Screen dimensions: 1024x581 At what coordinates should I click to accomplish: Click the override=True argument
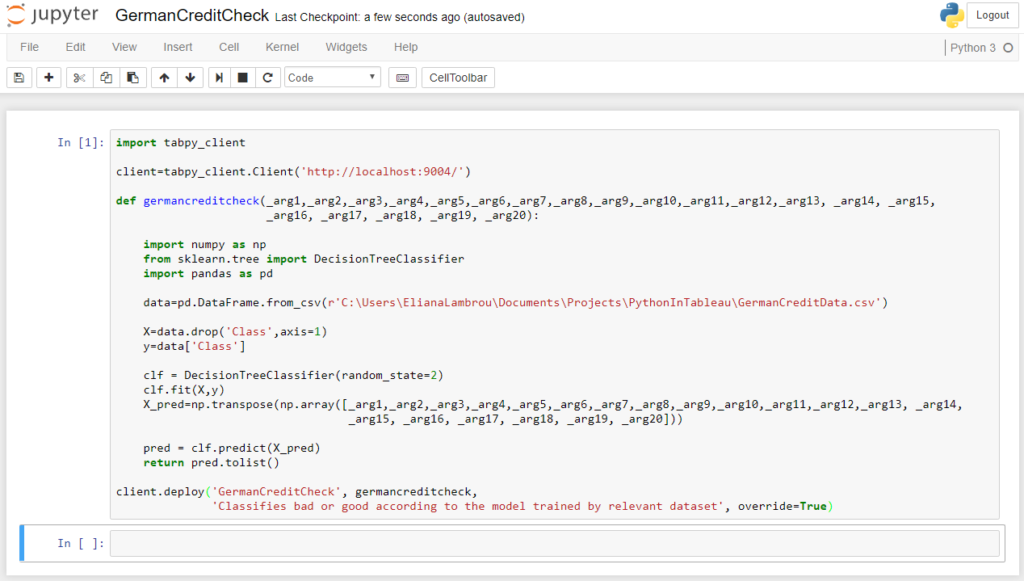pos(782,506)
